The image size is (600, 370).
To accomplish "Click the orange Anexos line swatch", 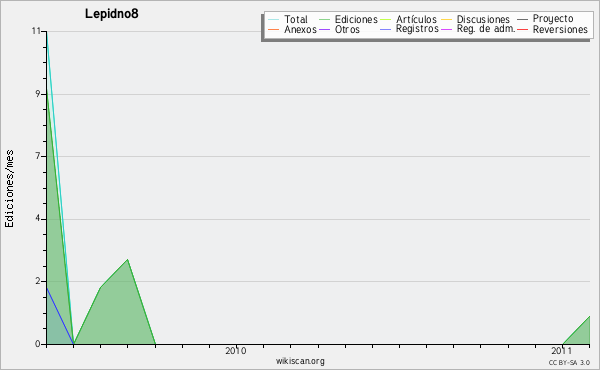I will (274, 29).
